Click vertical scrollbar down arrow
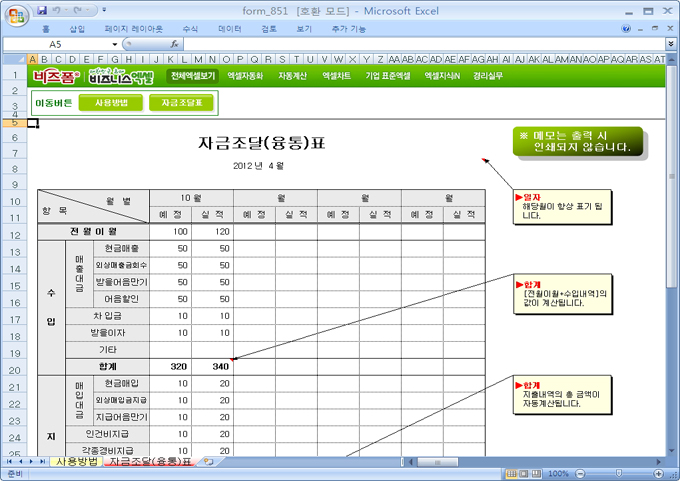Image resolution: width=680 pixels, height=481 pixels. click(x=671, y=451)
